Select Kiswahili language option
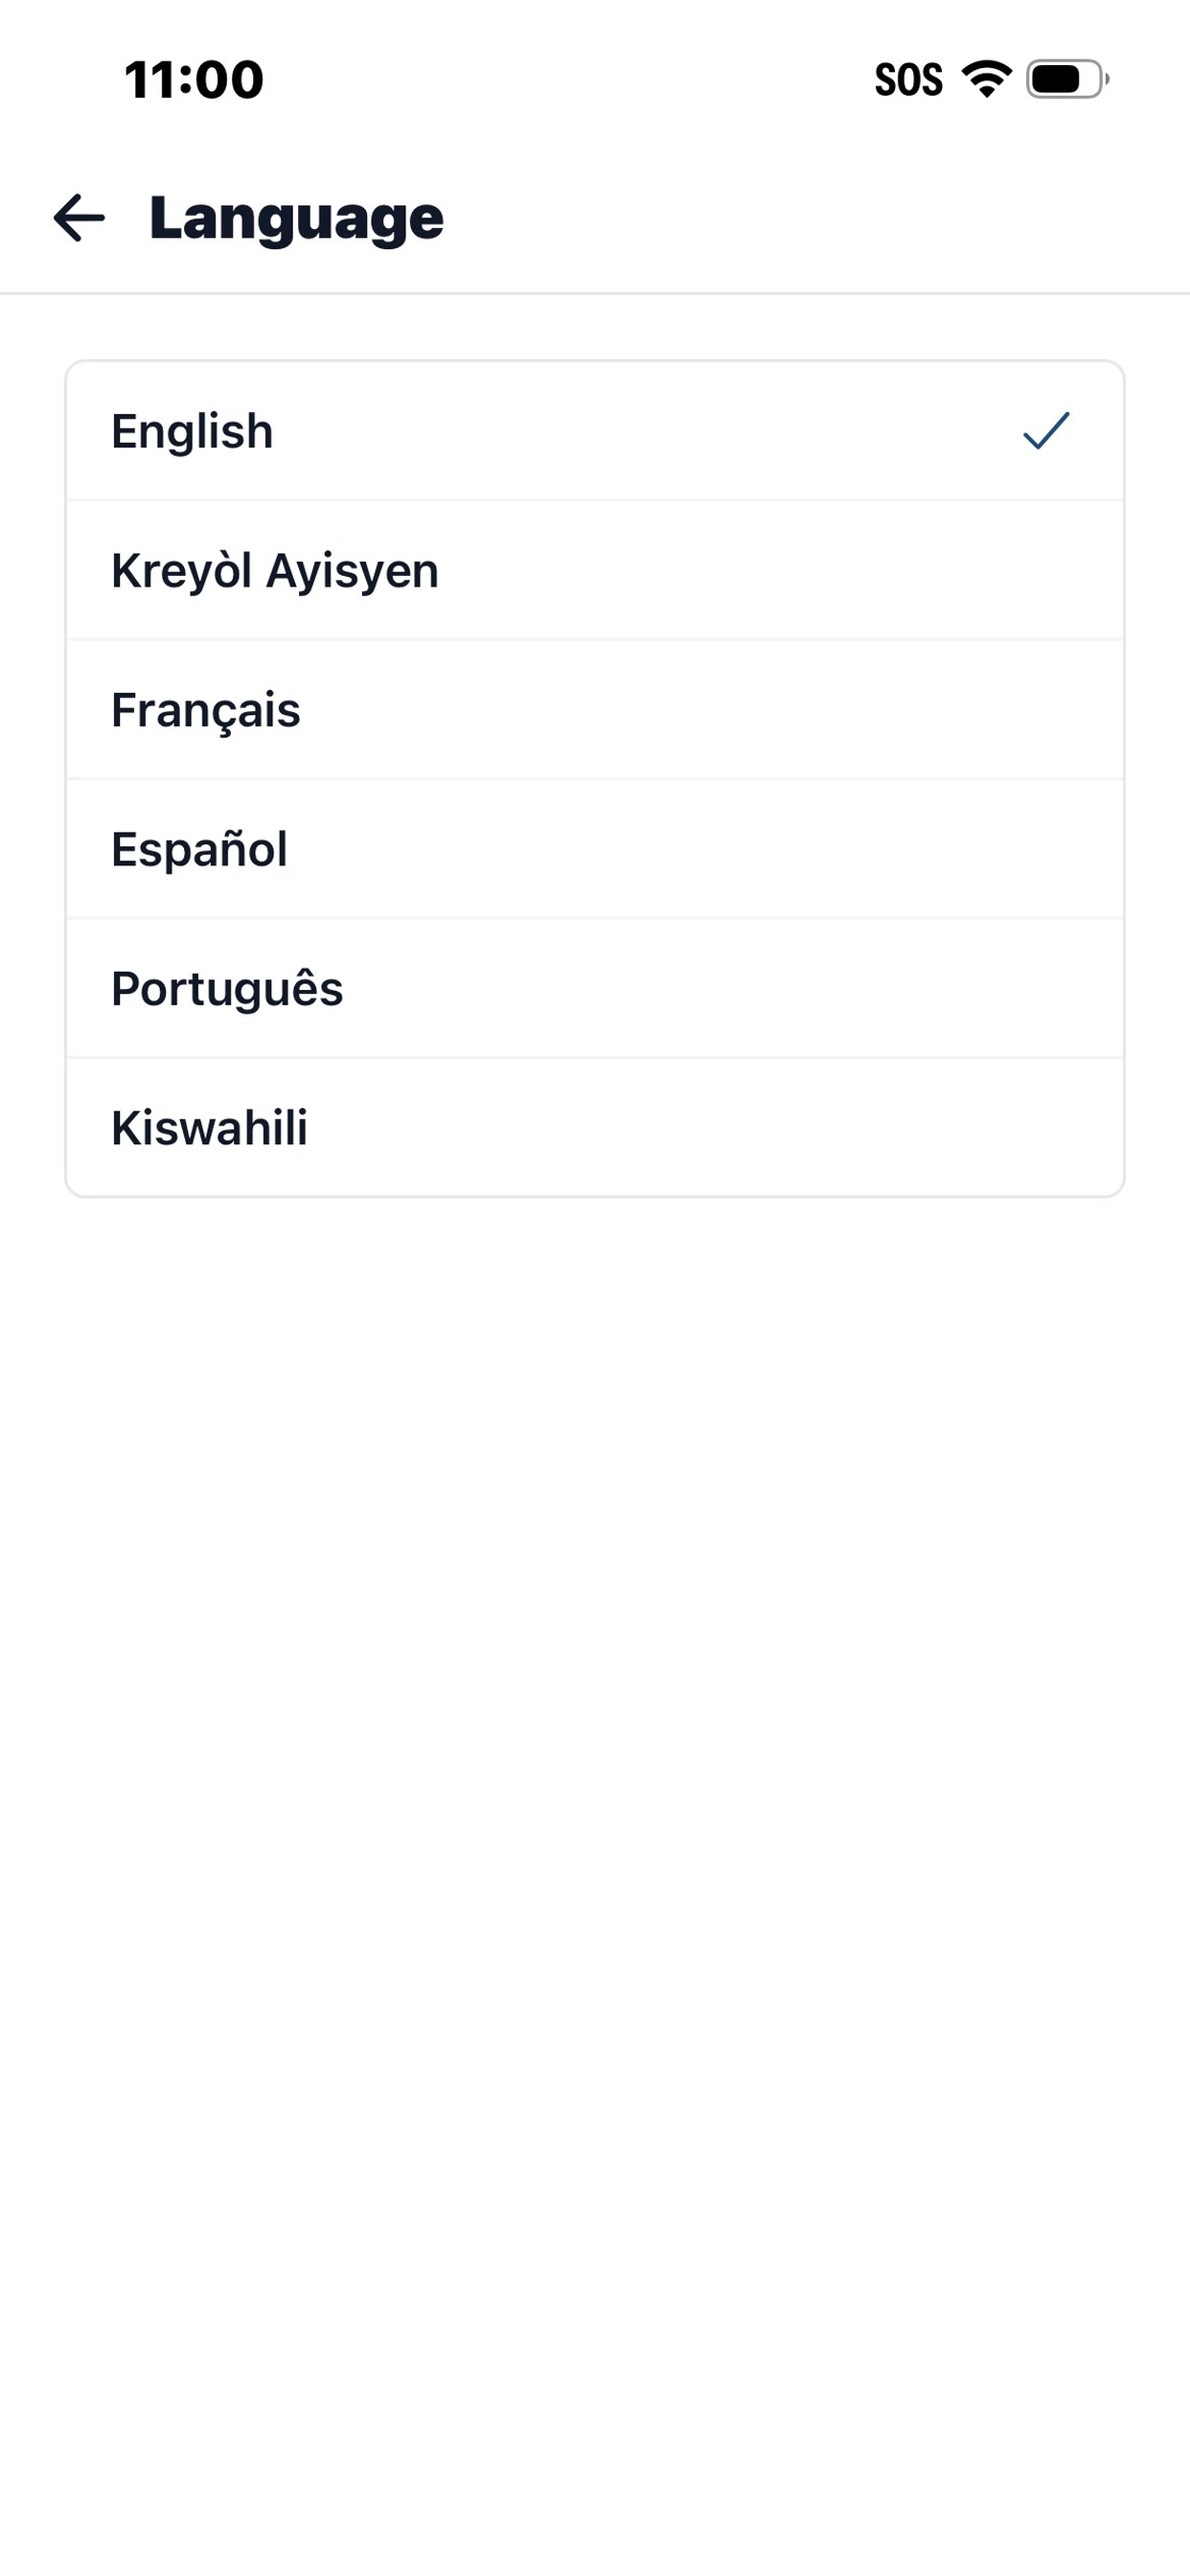 click(595, 1126)
